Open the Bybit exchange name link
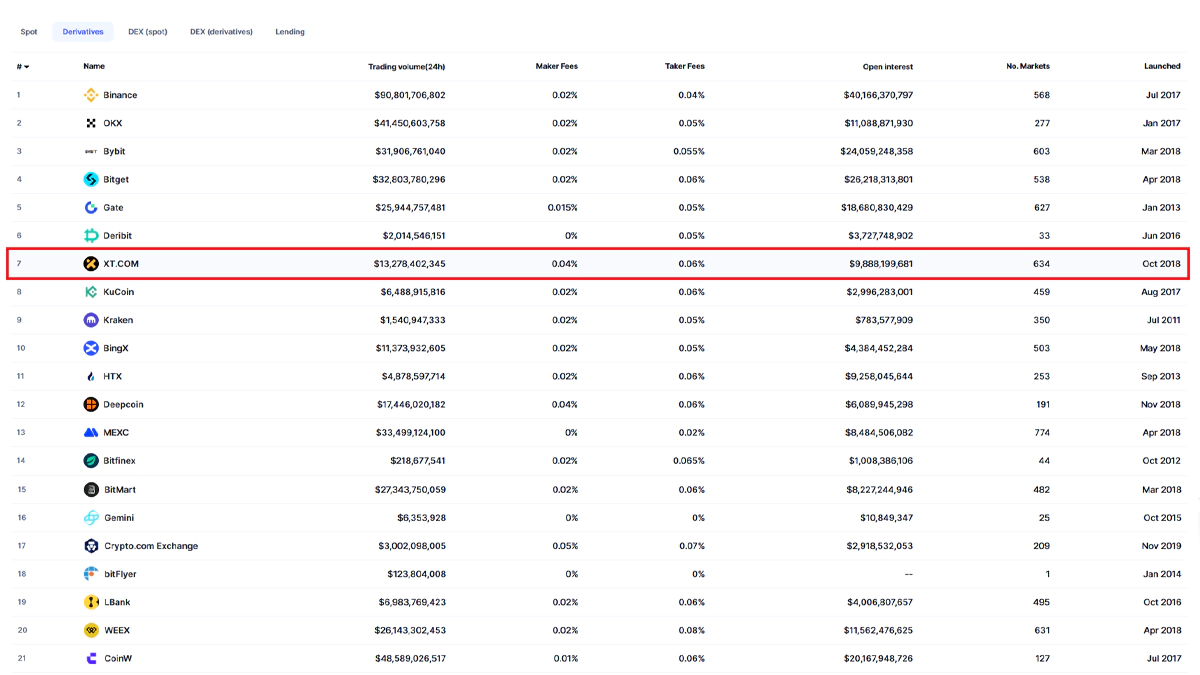Image resolution: width=1200 pixels, height=675 pixels. pyautogui.click(x=114, y=151)
